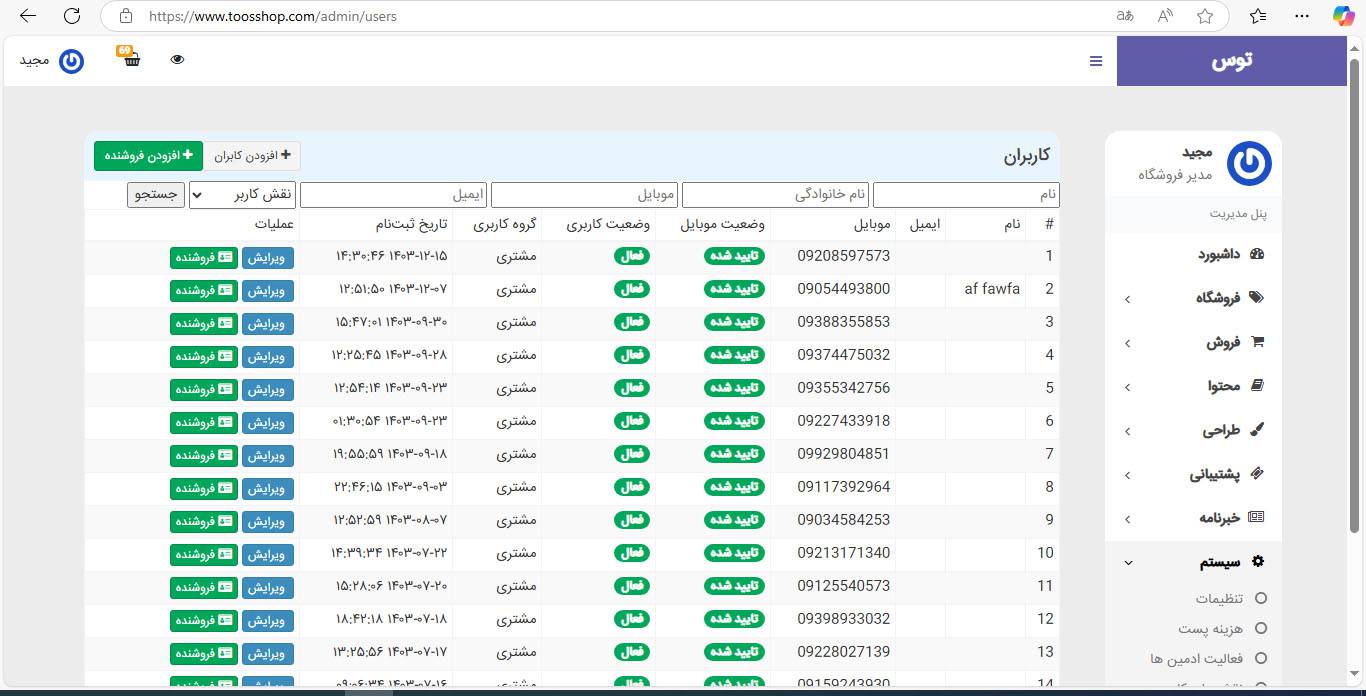
Task: Open the Copilot icon in the browser toolbar
Action: coord(1343,16)
